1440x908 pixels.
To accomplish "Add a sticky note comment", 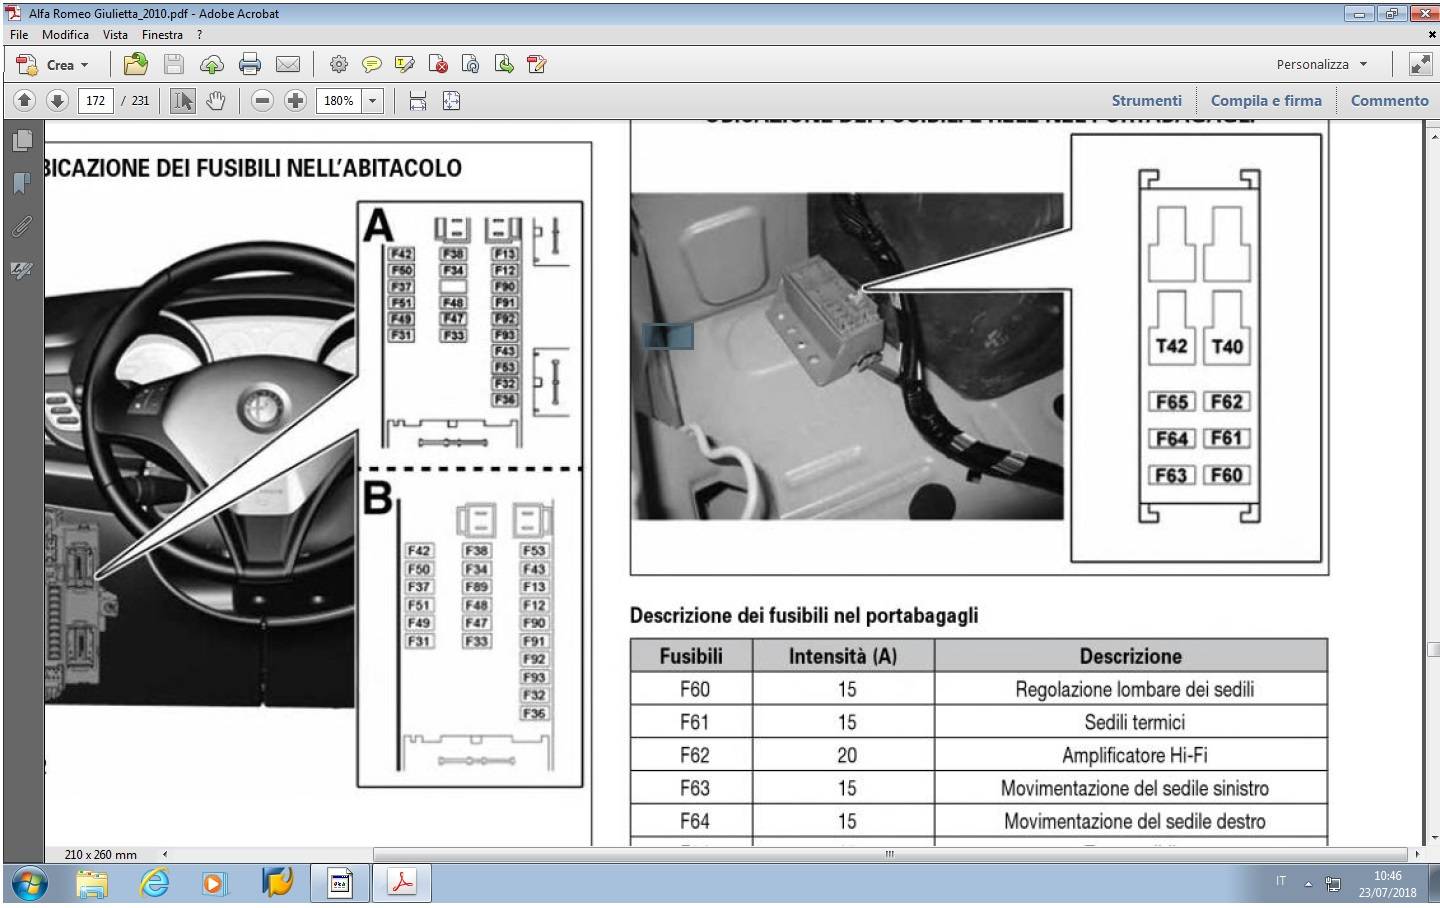I will tap(371, 65).
